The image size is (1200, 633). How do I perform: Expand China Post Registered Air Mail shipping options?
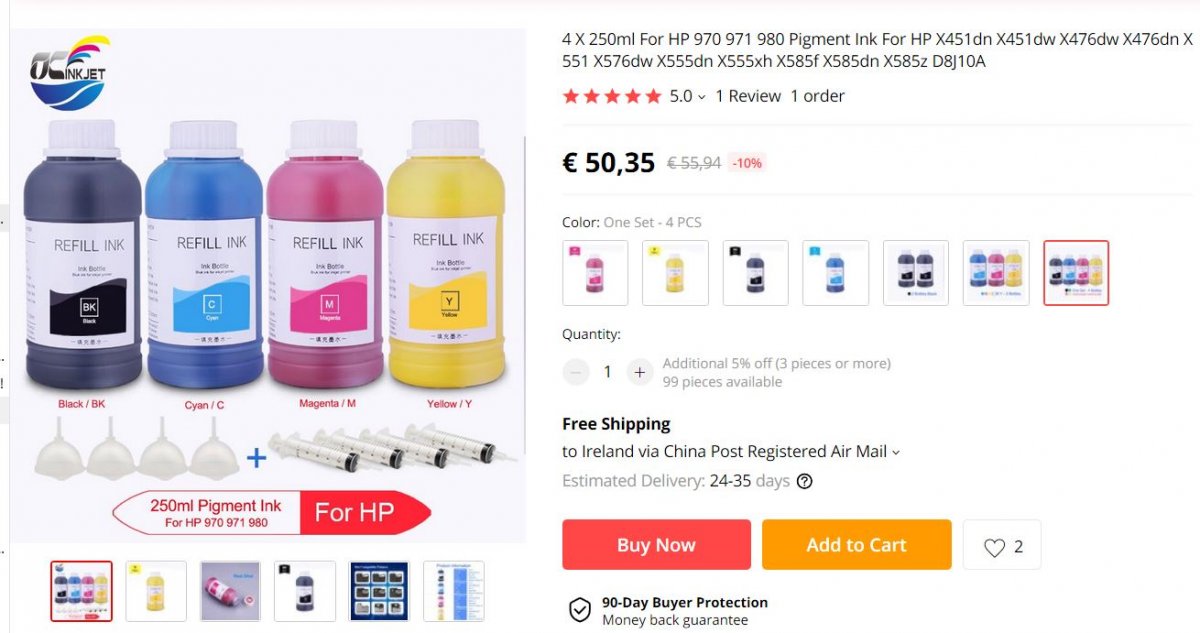point(896,452)
